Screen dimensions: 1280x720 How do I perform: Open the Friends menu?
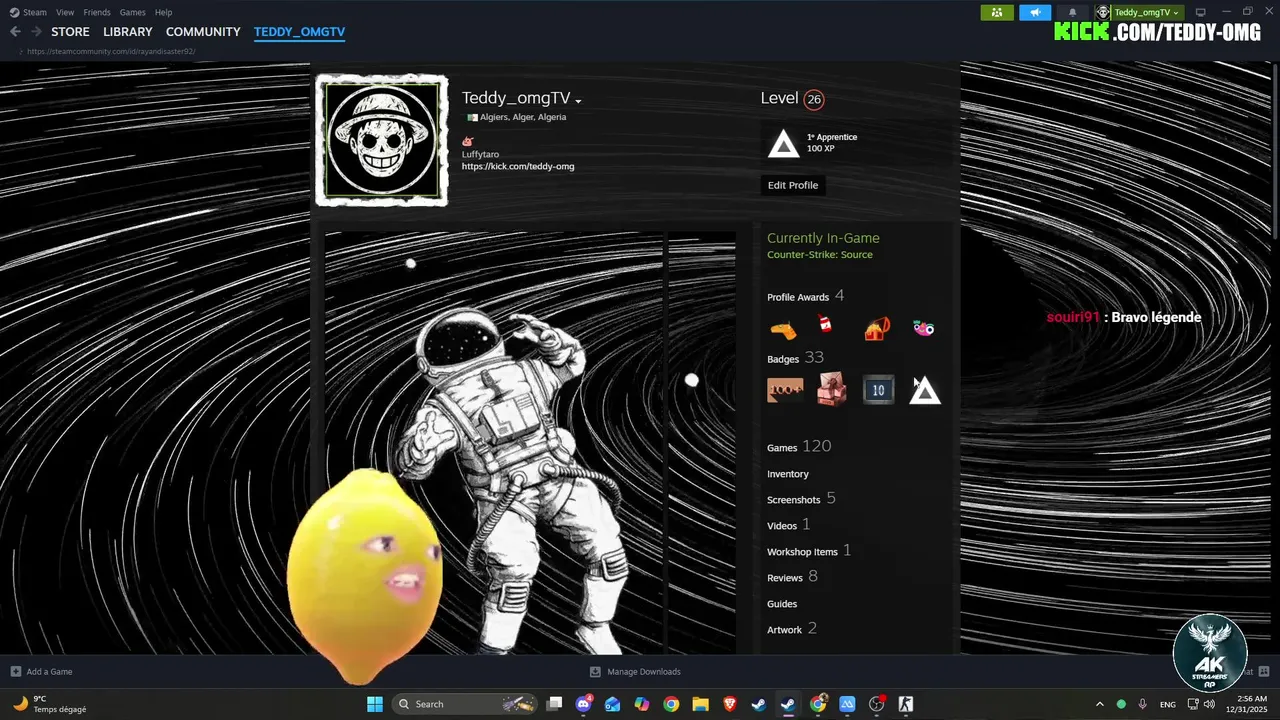[x=97, y=12]
